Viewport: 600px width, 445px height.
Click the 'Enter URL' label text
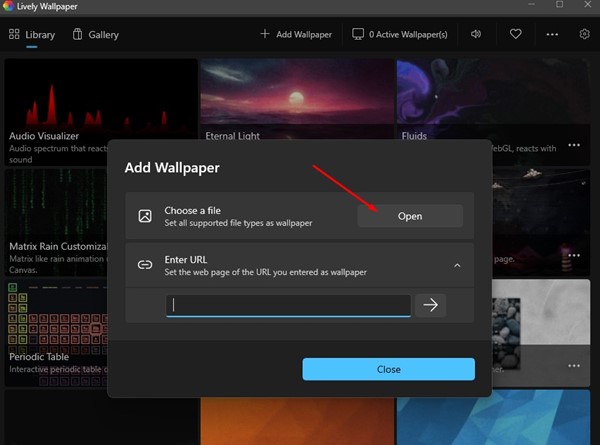[x=186, y=260]
